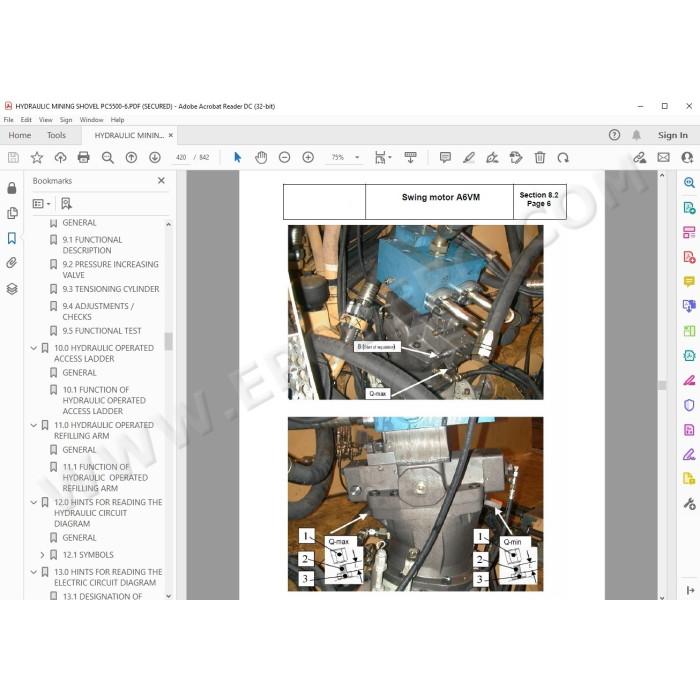Switch to the Tools tab
700x700 pixels.
[x=56, y=135]
